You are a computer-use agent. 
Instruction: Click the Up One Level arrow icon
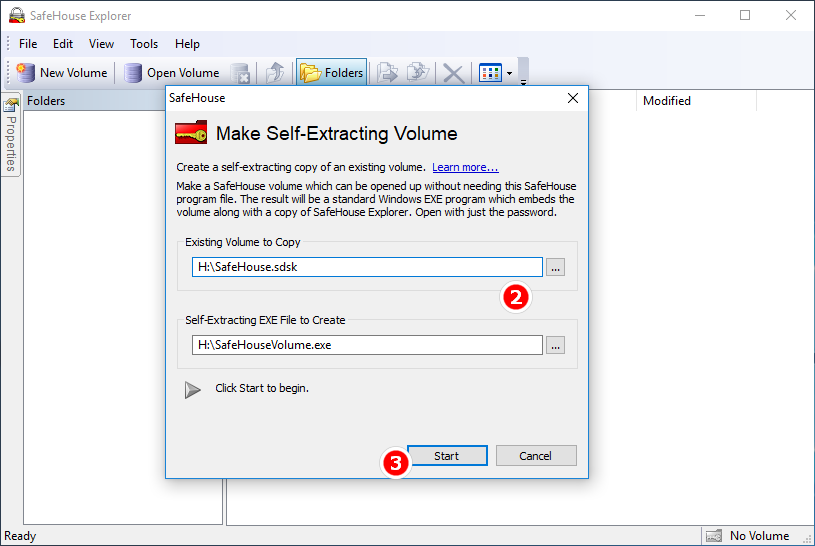274,73
